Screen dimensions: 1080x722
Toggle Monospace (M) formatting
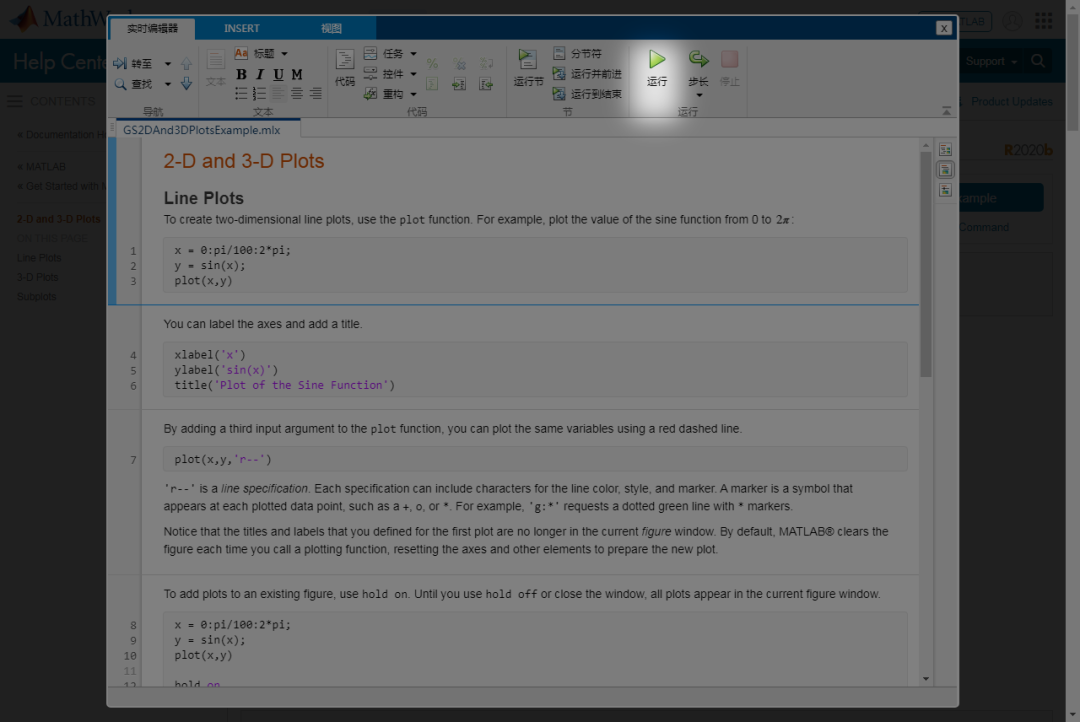pyautogui.click(x=297, y=74)
